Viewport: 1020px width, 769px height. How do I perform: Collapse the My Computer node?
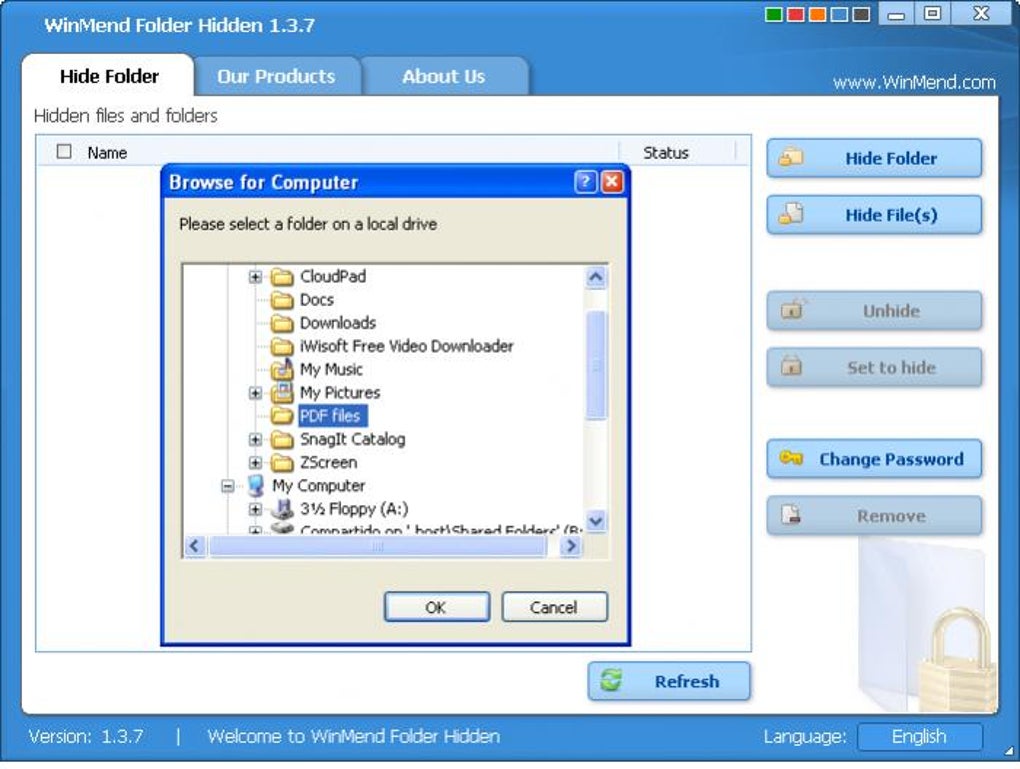point(228,486)
